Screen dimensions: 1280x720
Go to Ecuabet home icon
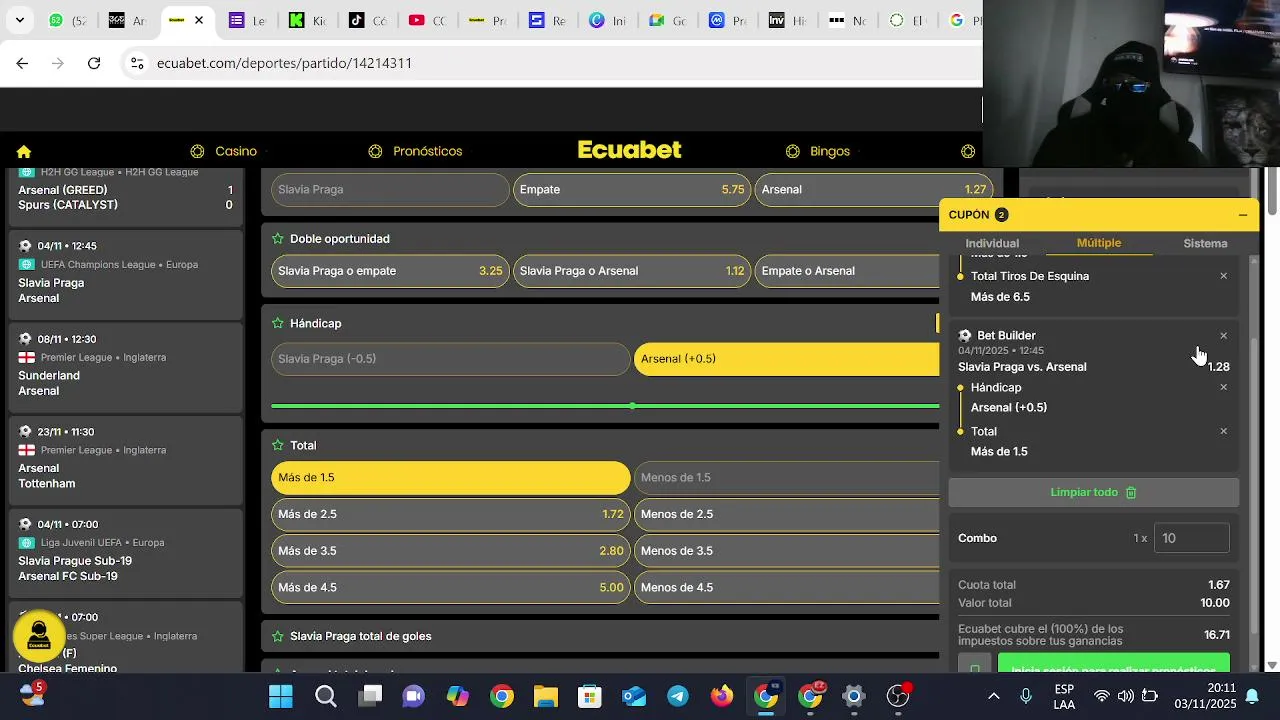[24, 152]
